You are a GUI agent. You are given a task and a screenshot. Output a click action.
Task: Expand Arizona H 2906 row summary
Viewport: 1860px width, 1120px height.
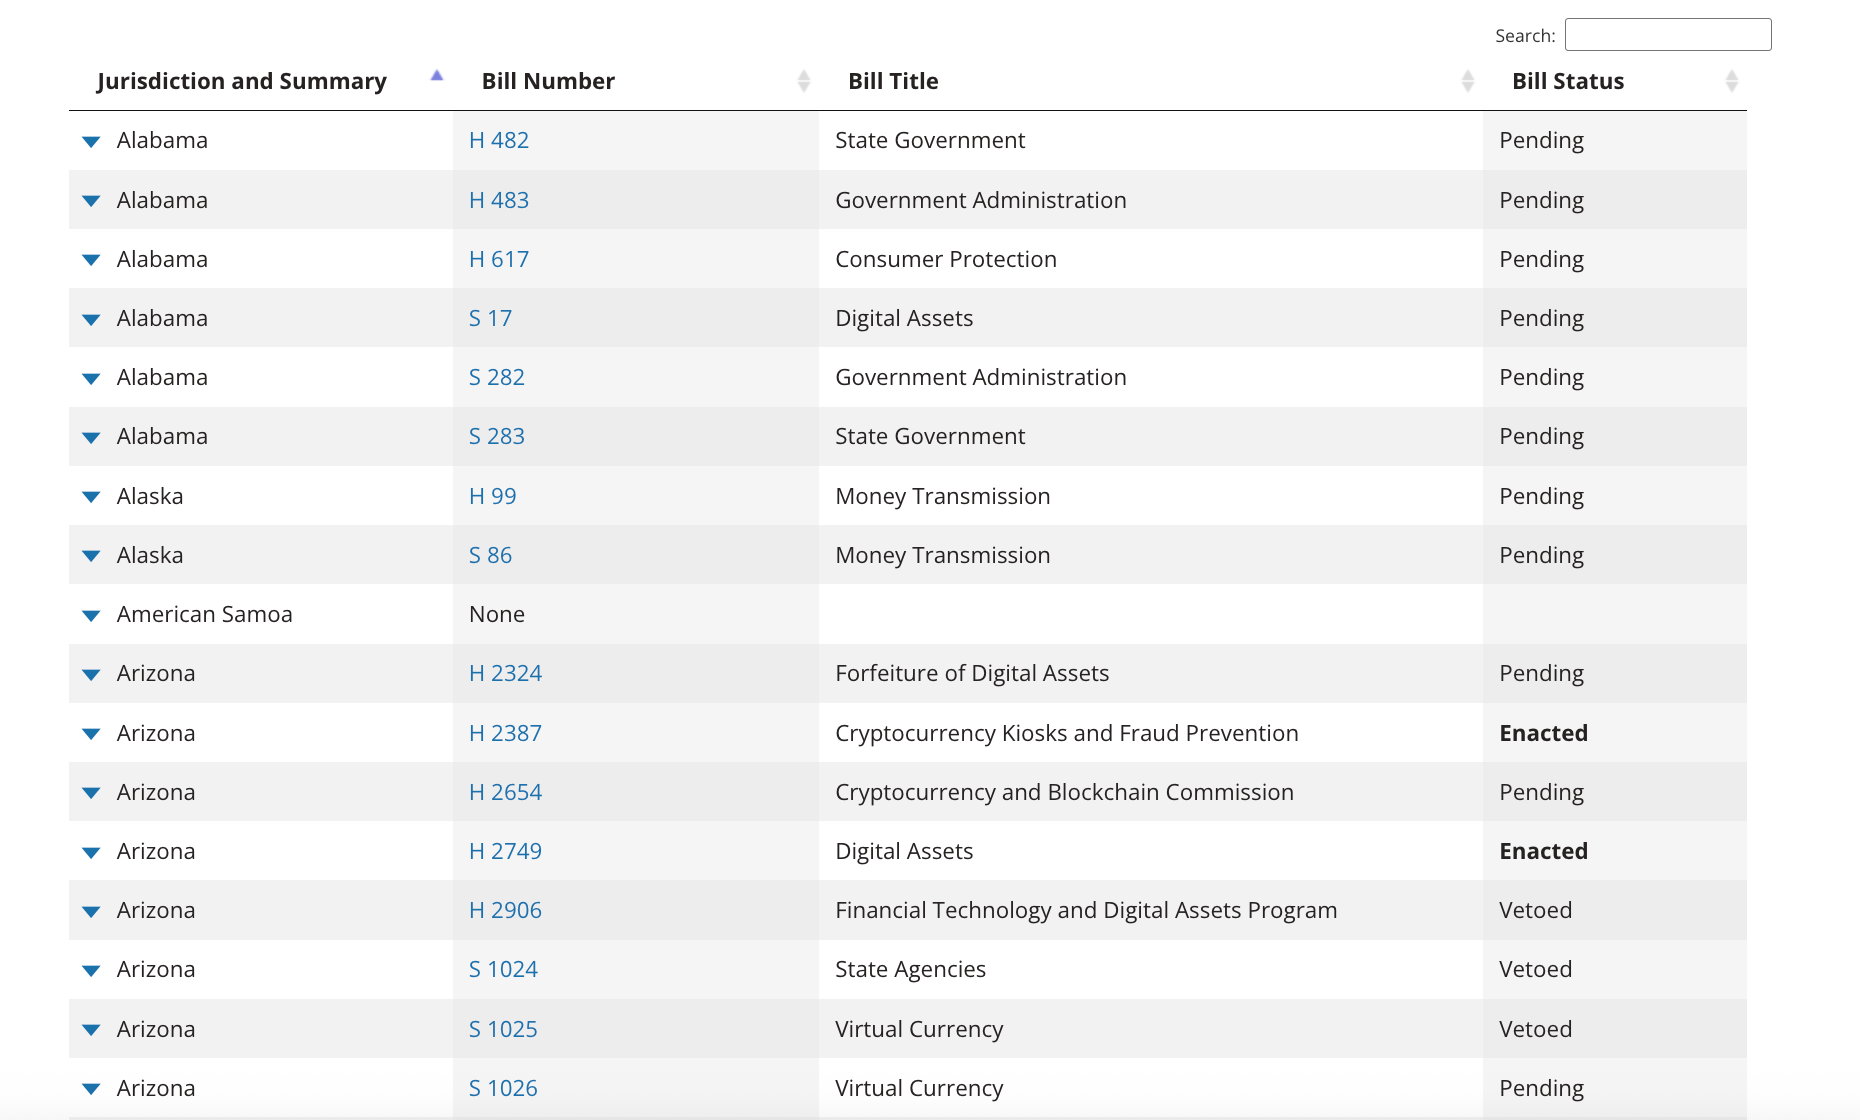[91, 912]
